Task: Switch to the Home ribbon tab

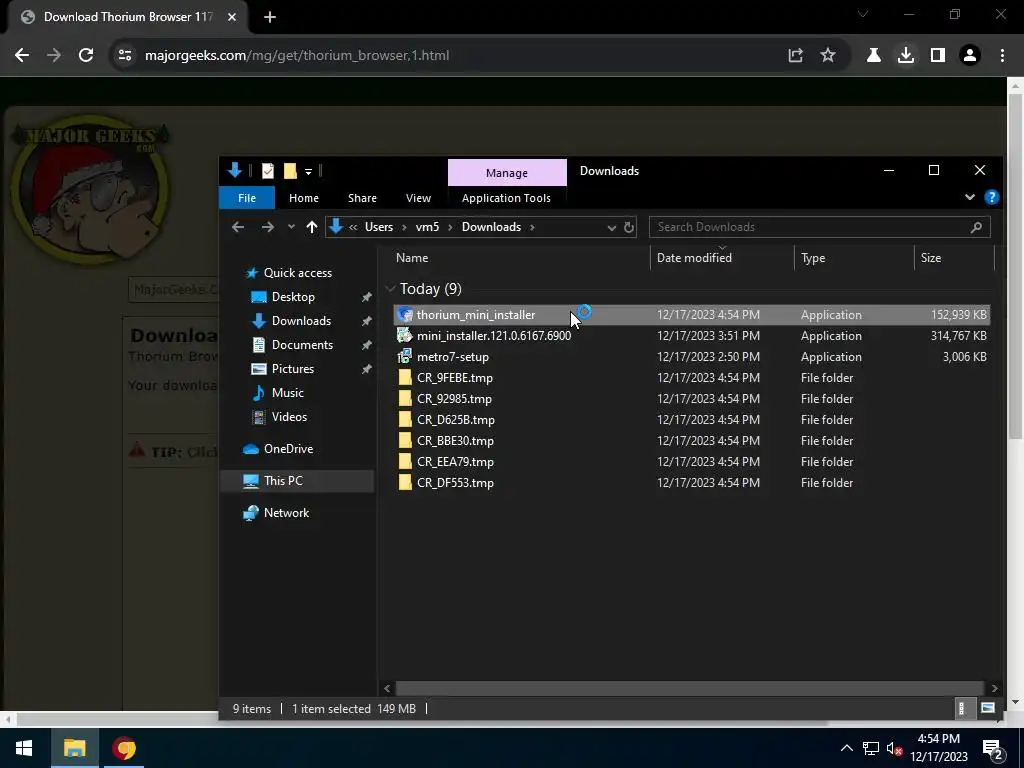Action: (x=304, y=198)
